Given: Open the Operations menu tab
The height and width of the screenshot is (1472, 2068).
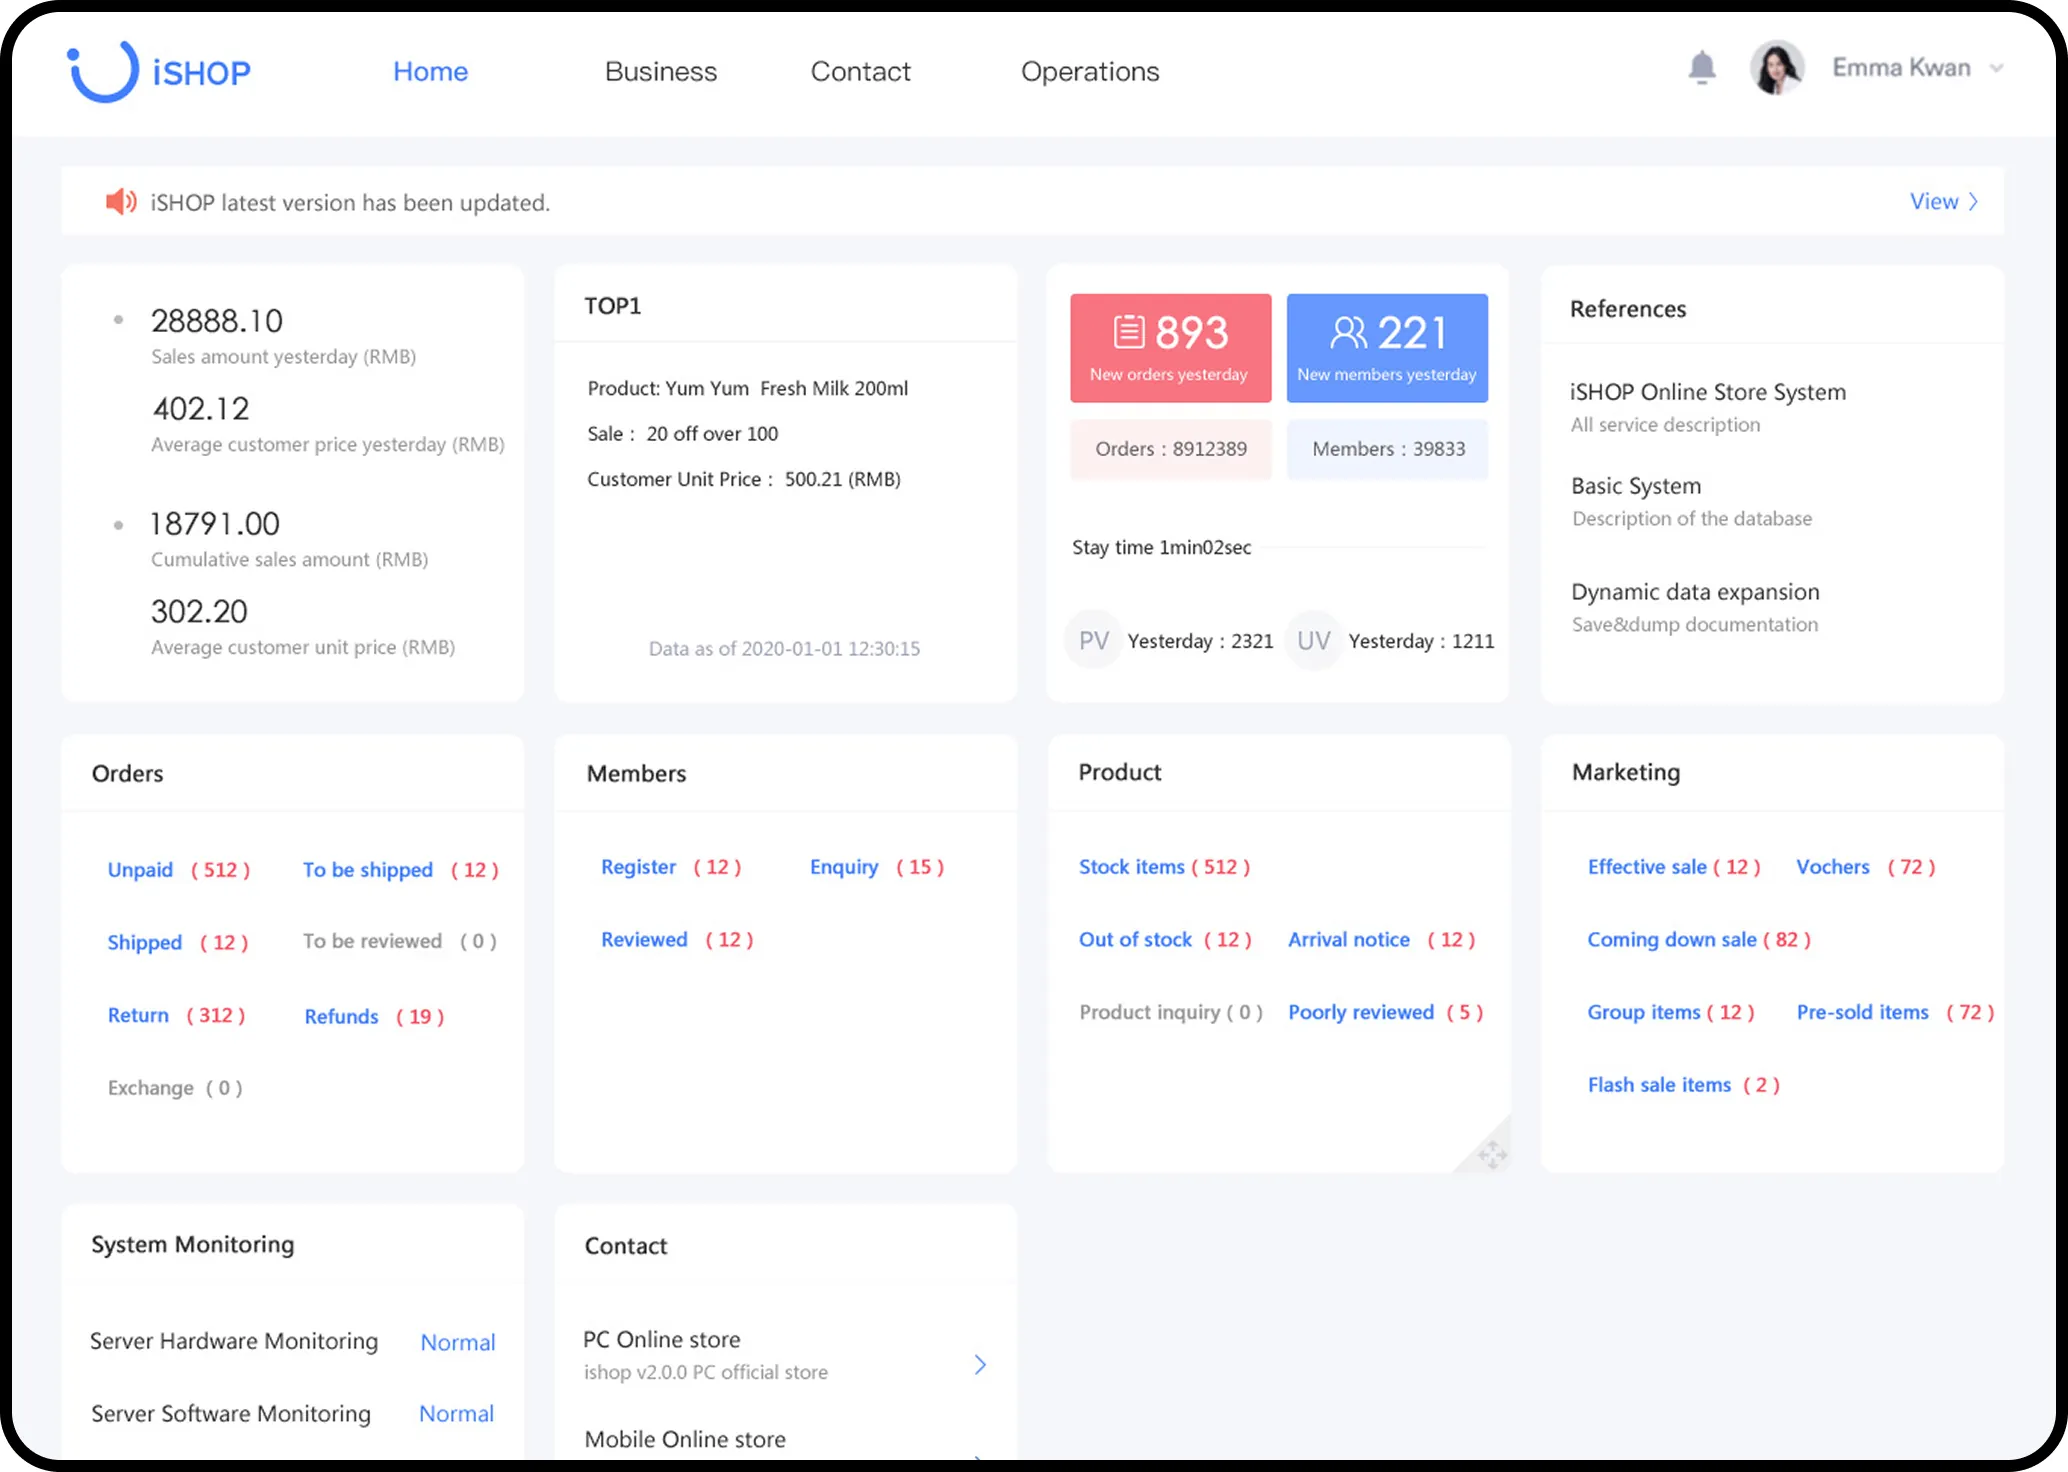Looking at the screenshot, I should 1089,71.
